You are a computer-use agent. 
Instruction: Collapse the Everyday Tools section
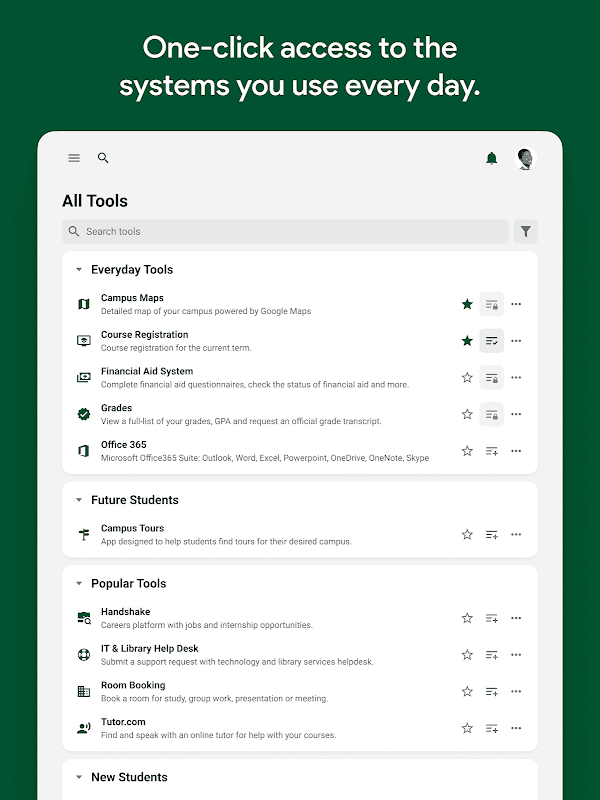point(79,269)
